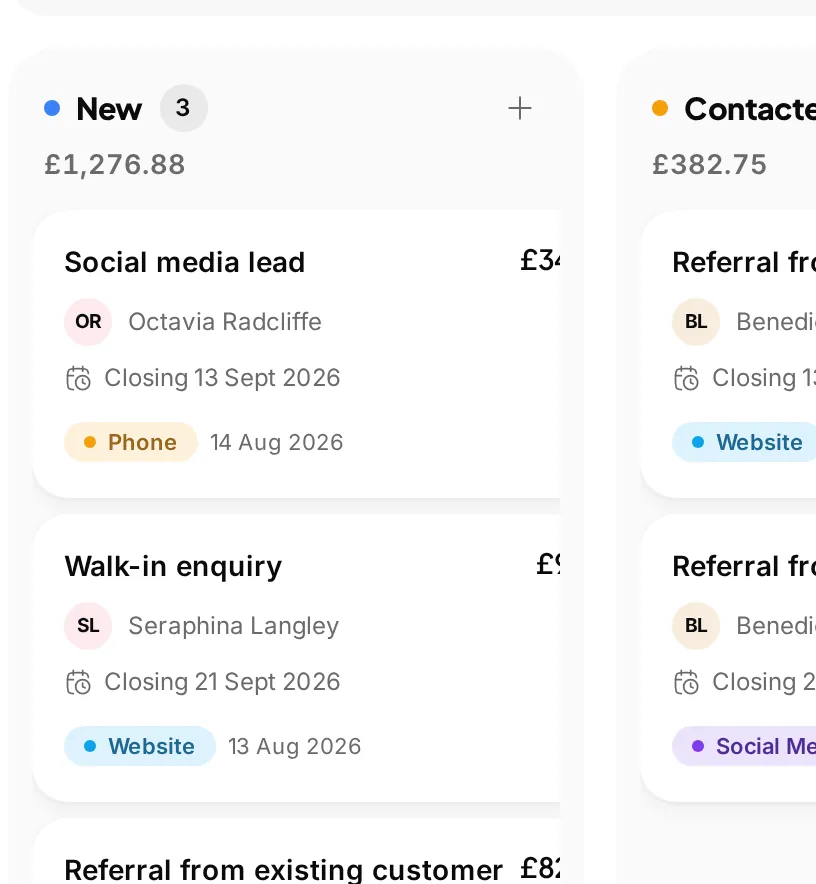The height and width of the screenshot is (884, 816).
Task: Click the OR avatar for Octavia Radcliffe
Action: click(88, 322)
